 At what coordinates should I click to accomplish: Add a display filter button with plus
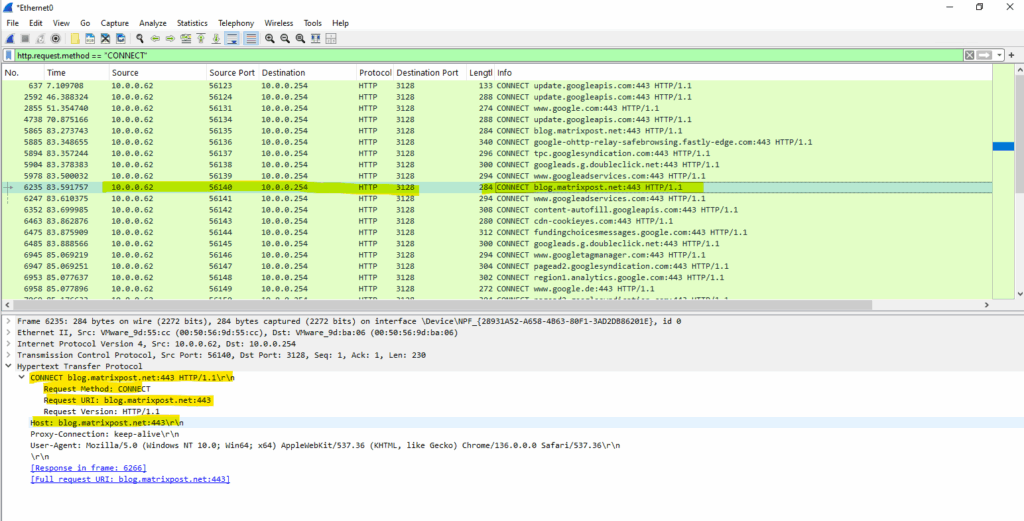(1013, 55)
